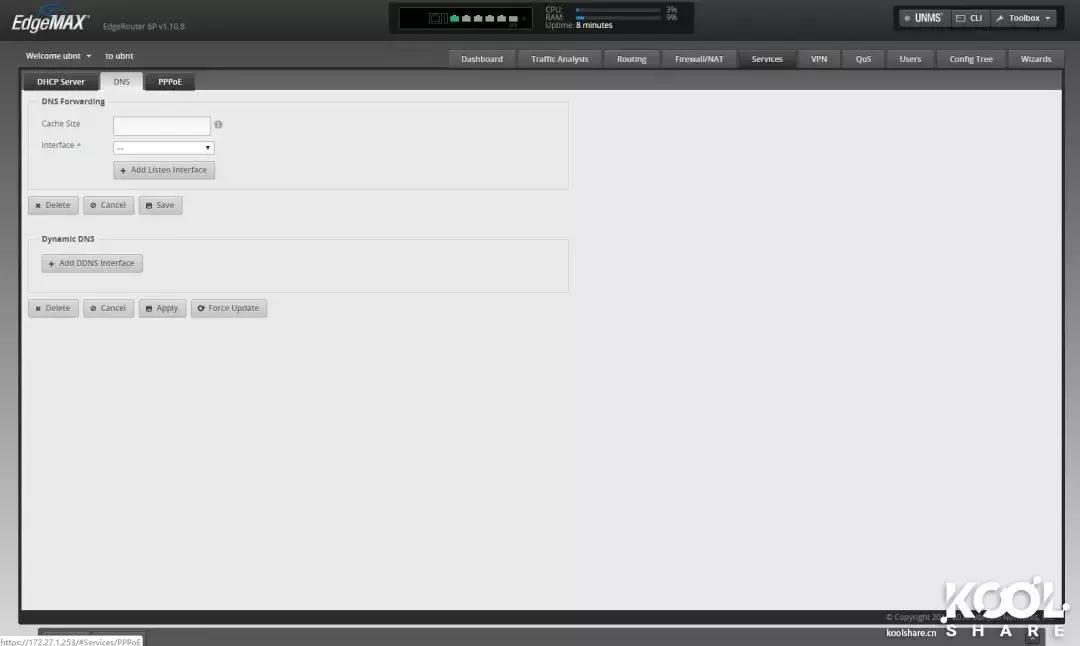Viewport: 1080px width, 646px height.
Task: Cancel the DNS Forwarding changes
Action: [108, 205]
